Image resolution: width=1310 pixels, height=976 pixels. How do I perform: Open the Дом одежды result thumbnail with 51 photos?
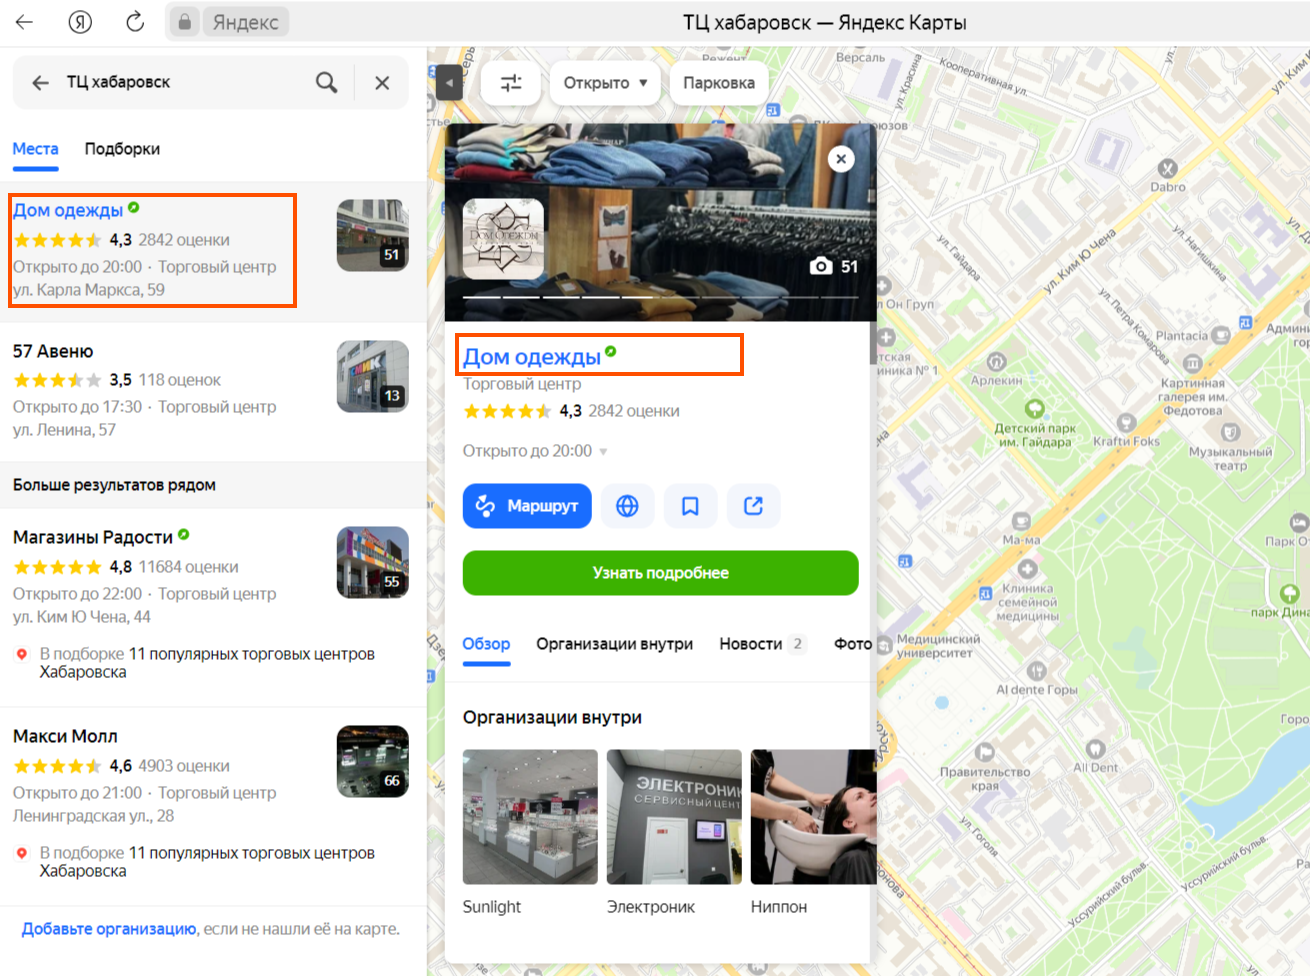click(x=372, y=236)
